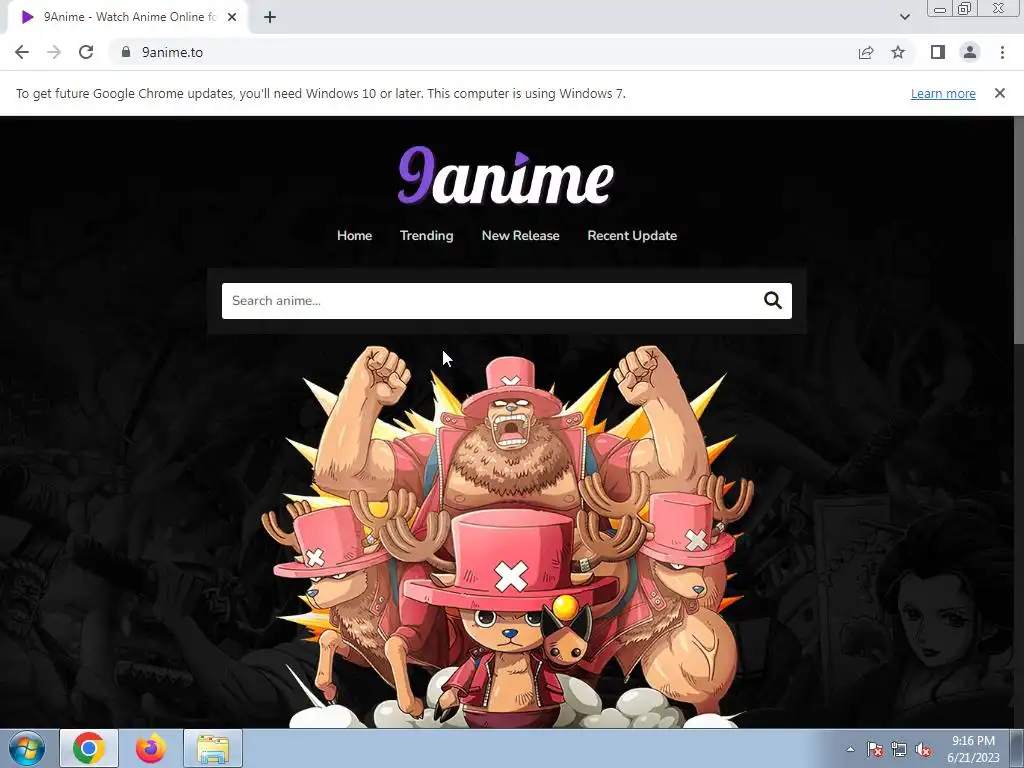
Task: Click the page vertical scrollbar thumb
Action: point(1018,229)
